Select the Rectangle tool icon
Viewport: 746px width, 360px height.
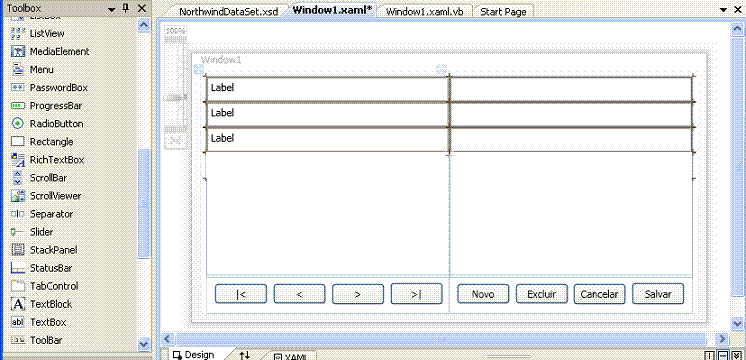coord(18,142)
